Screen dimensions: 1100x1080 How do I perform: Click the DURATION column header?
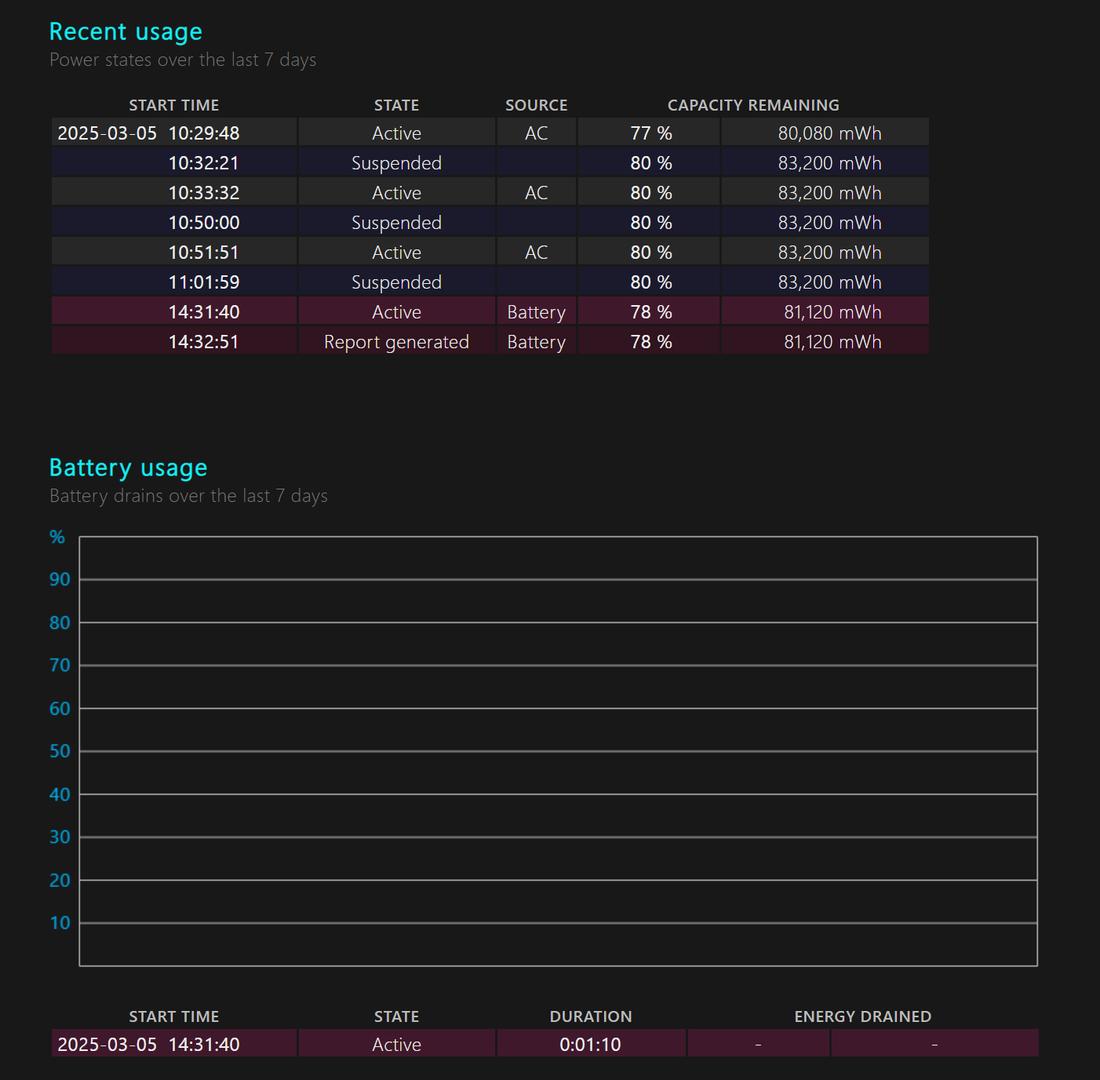pos(591,1016)
